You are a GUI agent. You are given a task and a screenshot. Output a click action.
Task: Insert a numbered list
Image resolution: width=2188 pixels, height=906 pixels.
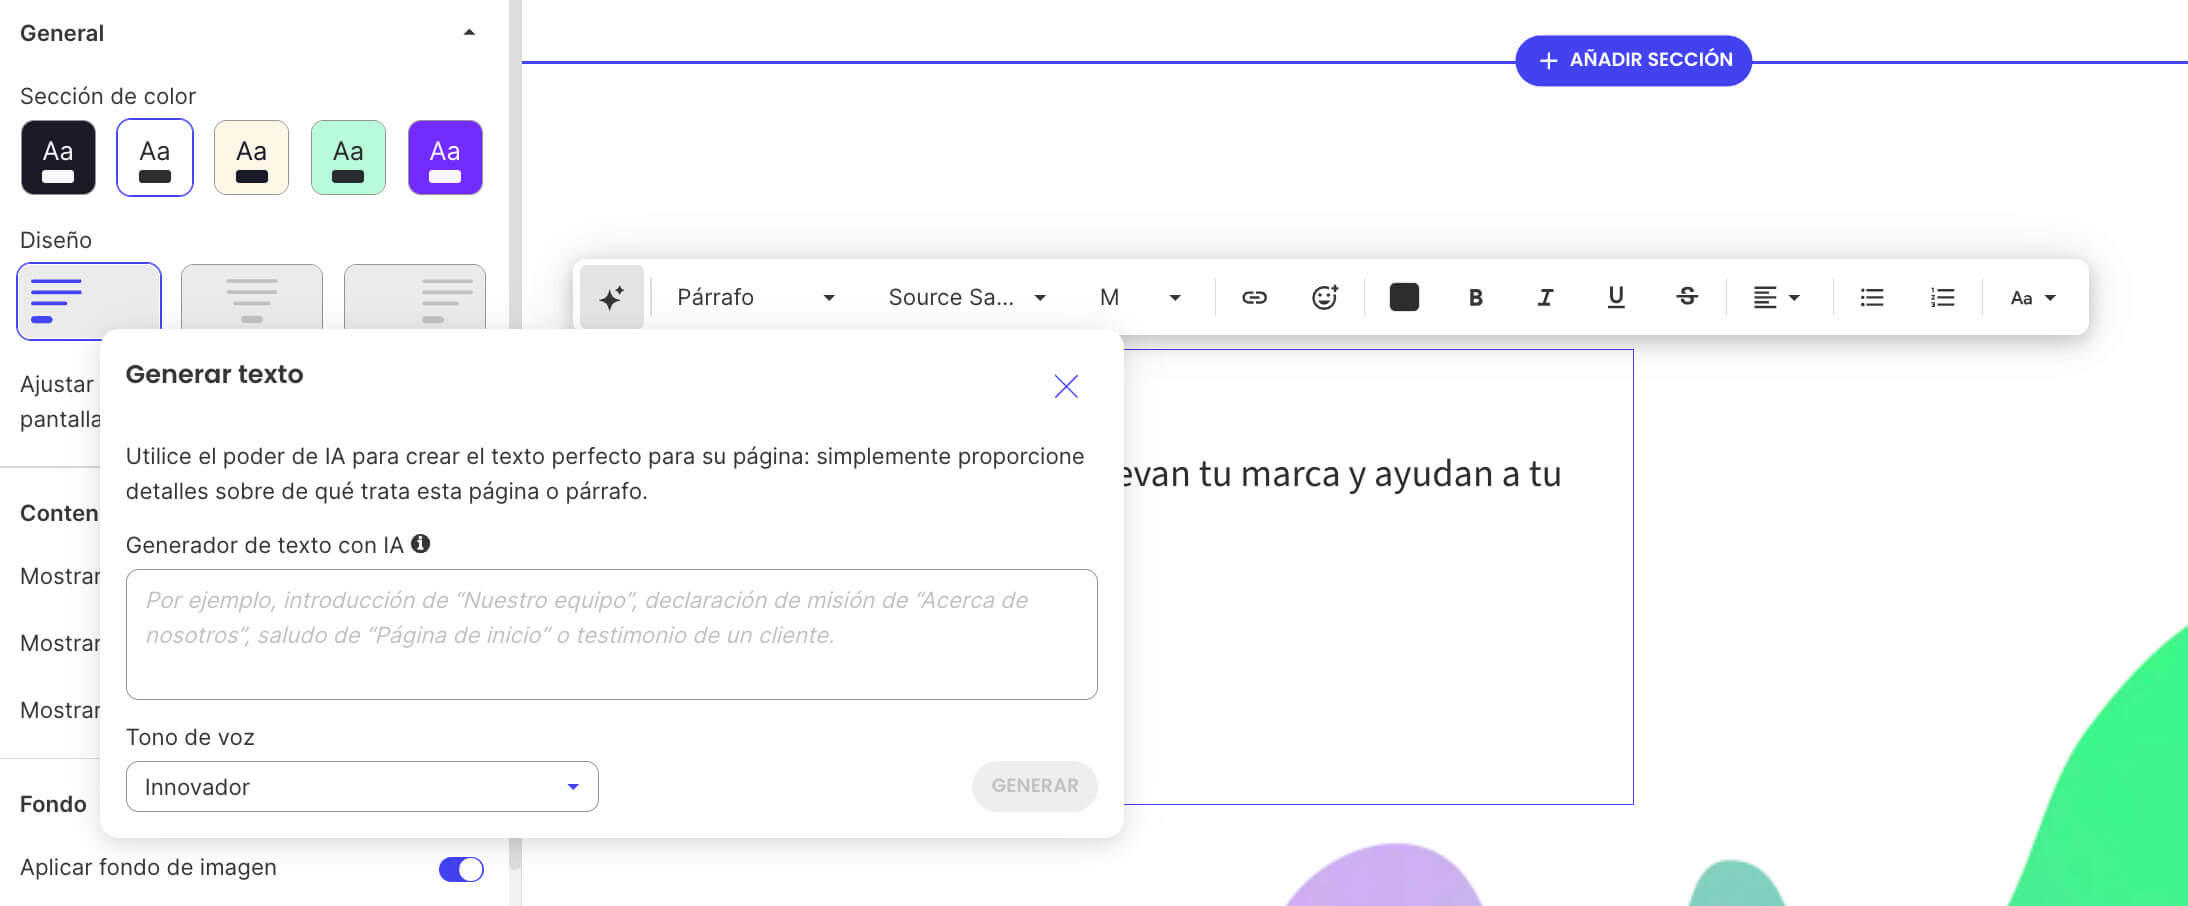click(1941, 296)
